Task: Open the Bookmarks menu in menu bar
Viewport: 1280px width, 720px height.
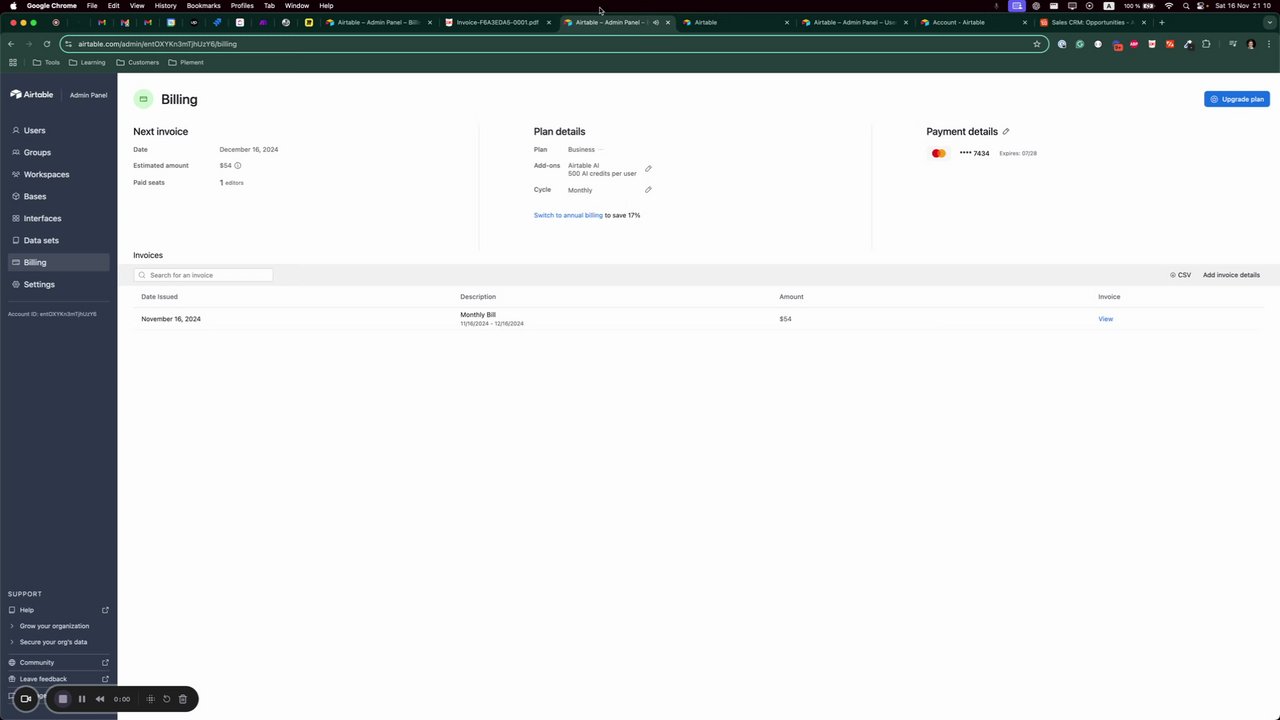Action: point(203,6)
